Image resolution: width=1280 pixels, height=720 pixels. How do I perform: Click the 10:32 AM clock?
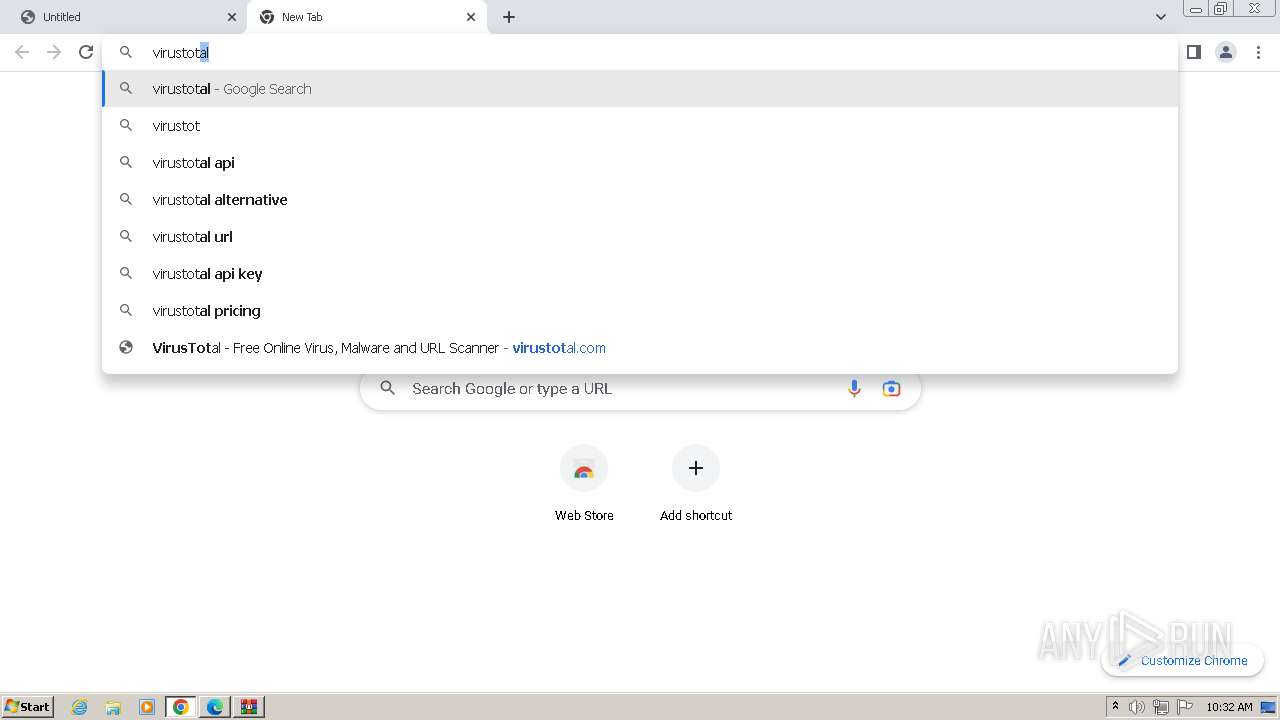1229,707
